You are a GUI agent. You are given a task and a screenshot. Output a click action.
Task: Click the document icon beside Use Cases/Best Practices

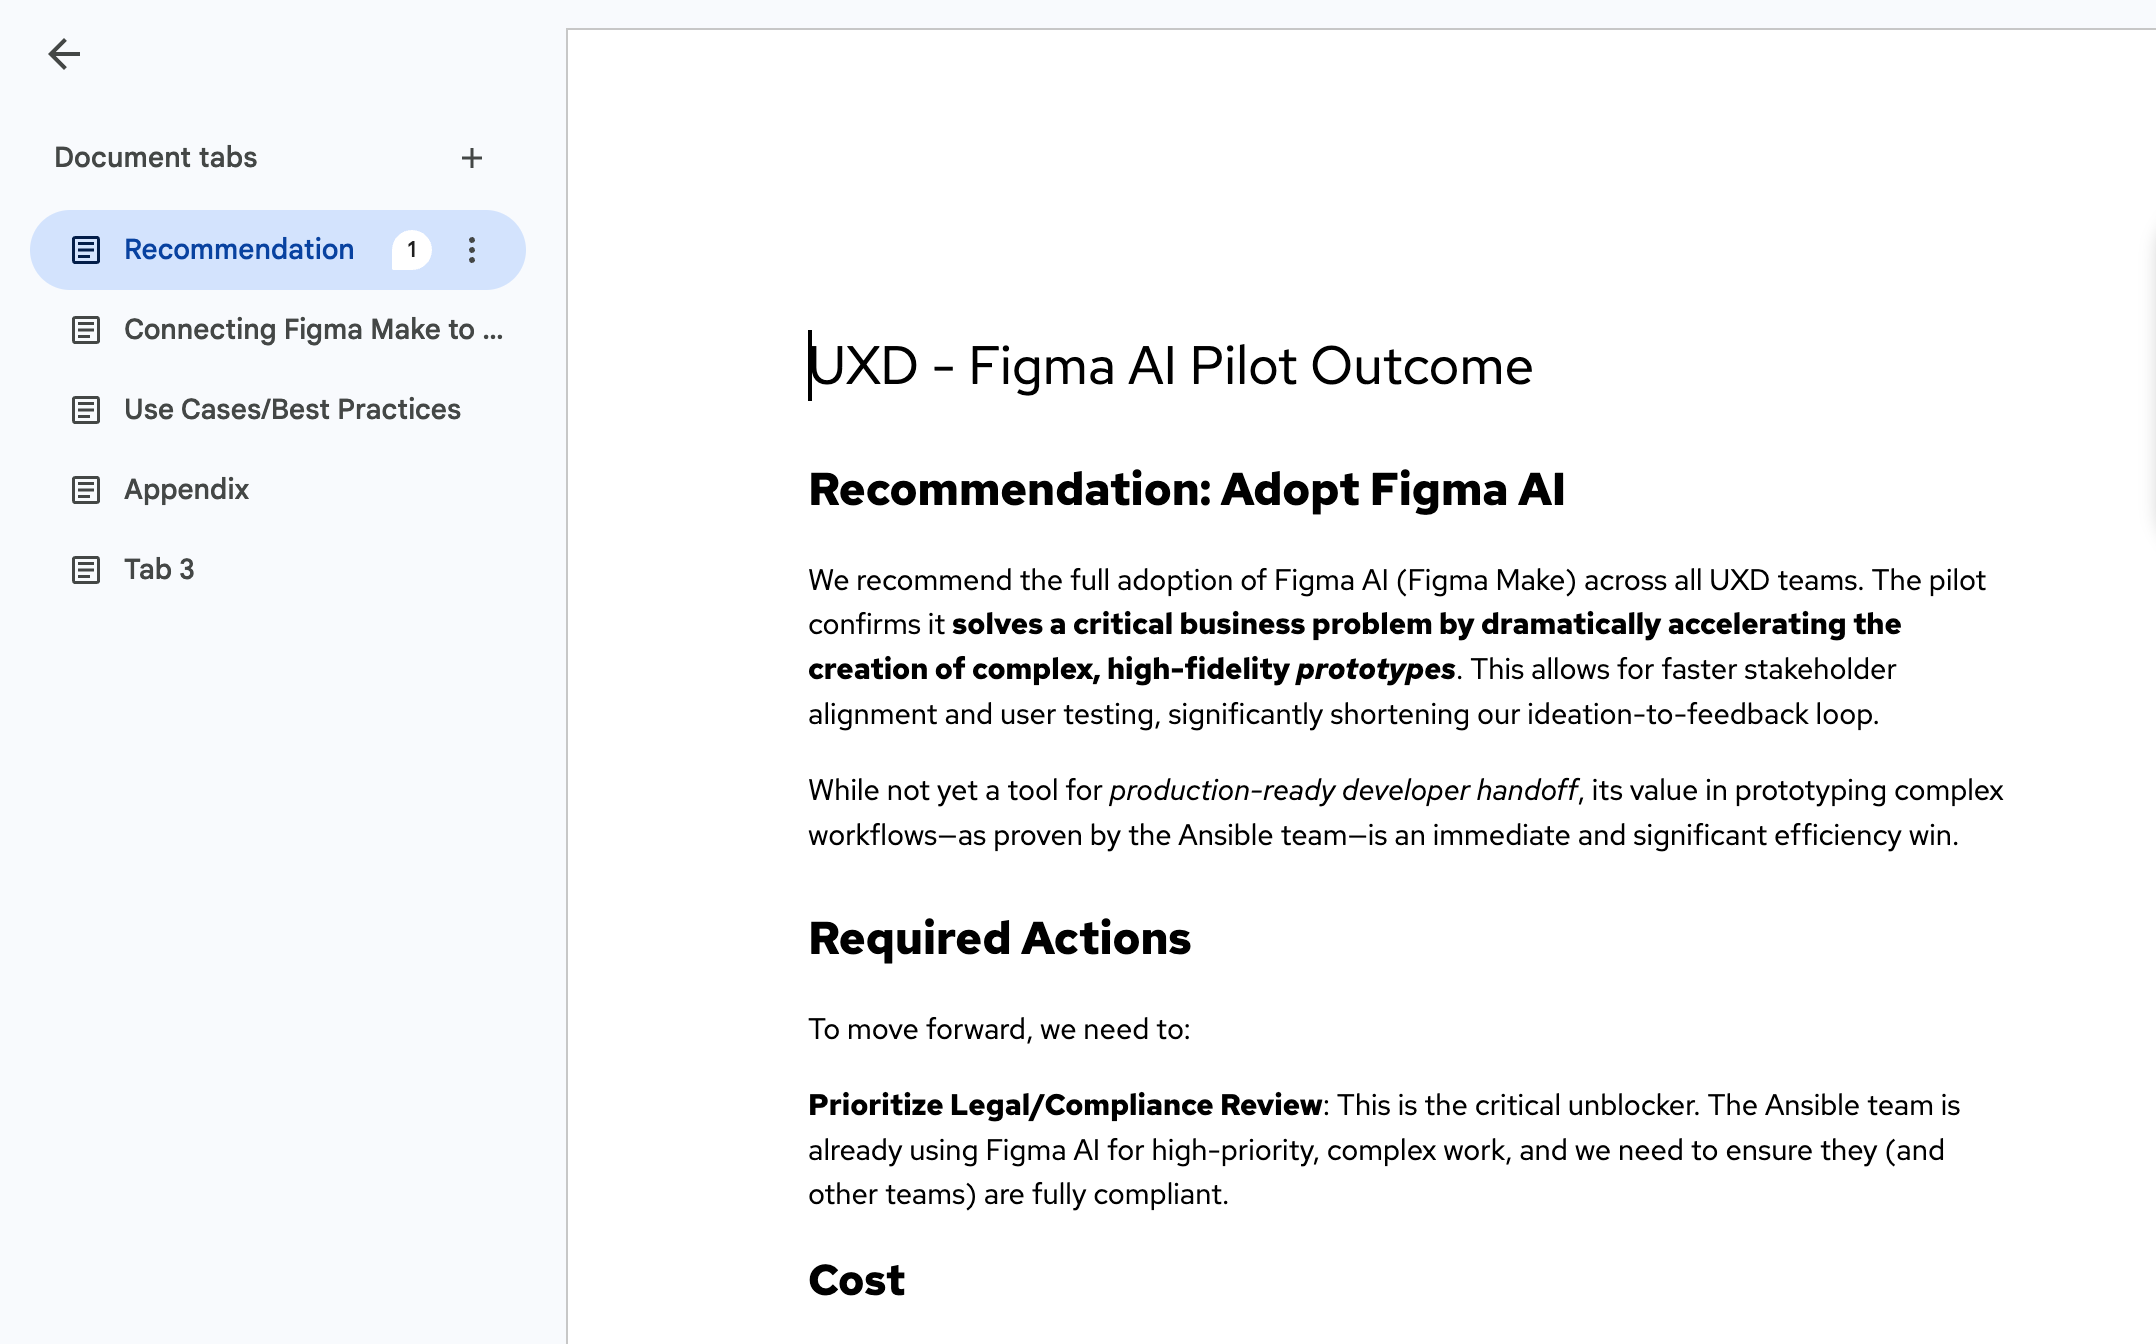click(86, 409)
